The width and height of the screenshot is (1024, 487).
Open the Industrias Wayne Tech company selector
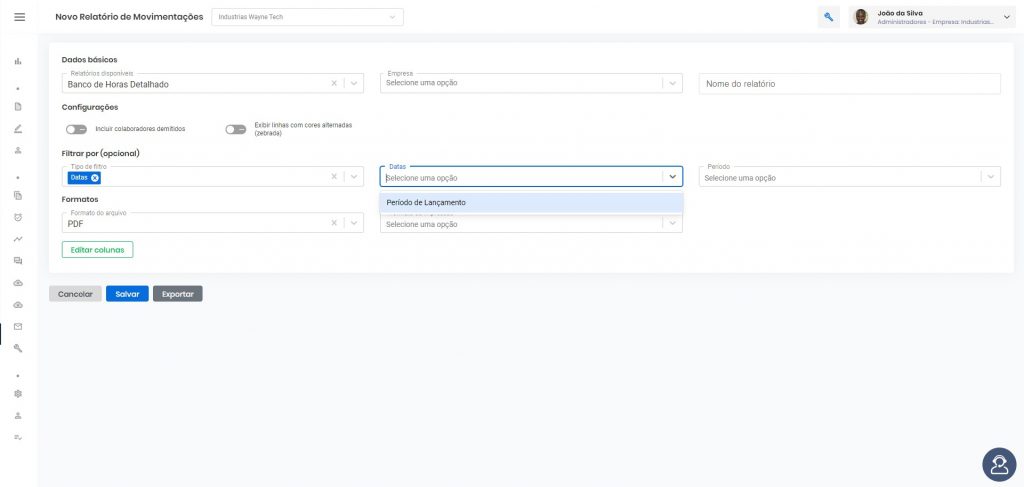[308, 17]
